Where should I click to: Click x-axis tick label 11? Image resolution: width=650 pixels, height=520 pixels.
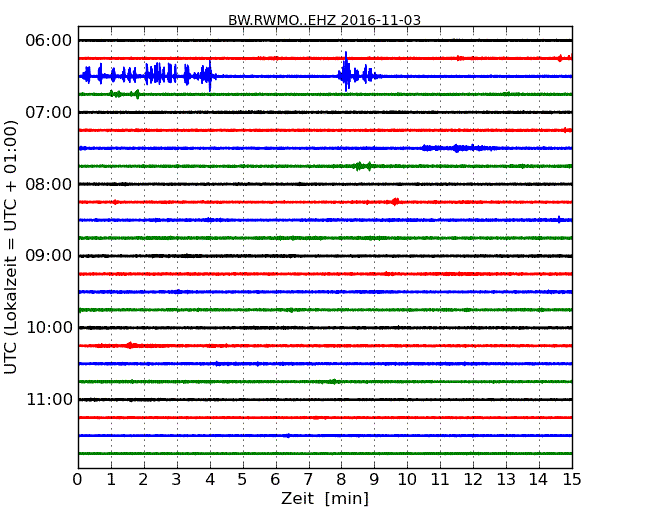click(440, 480)
